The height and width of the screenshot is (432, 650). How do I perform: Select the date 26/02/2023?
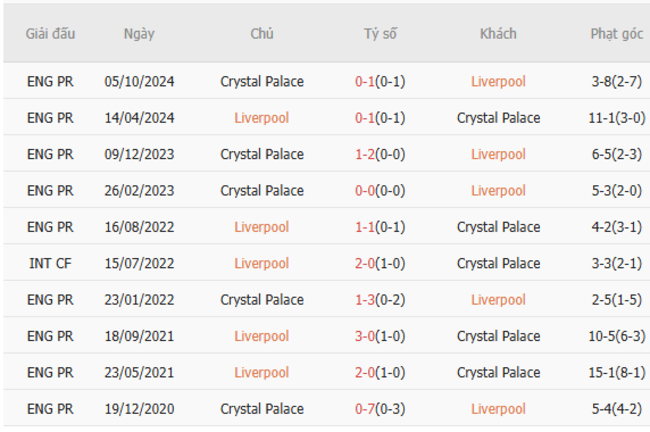pos(139,191)
